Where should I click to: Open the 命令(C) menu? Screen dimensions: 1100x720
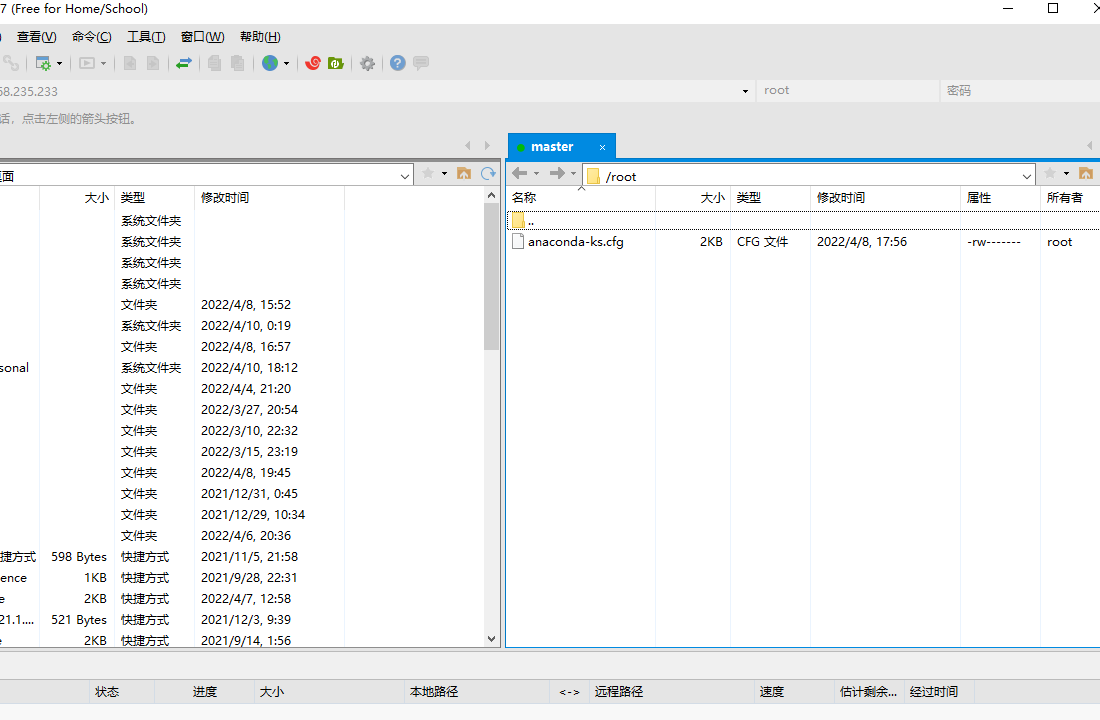(x=91, y=37)
